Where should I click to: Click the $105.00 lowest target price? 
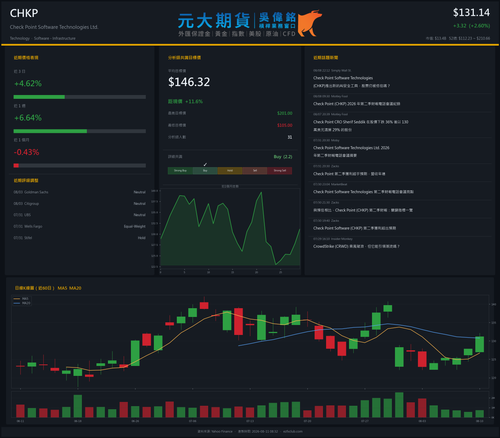click(285, 125)
